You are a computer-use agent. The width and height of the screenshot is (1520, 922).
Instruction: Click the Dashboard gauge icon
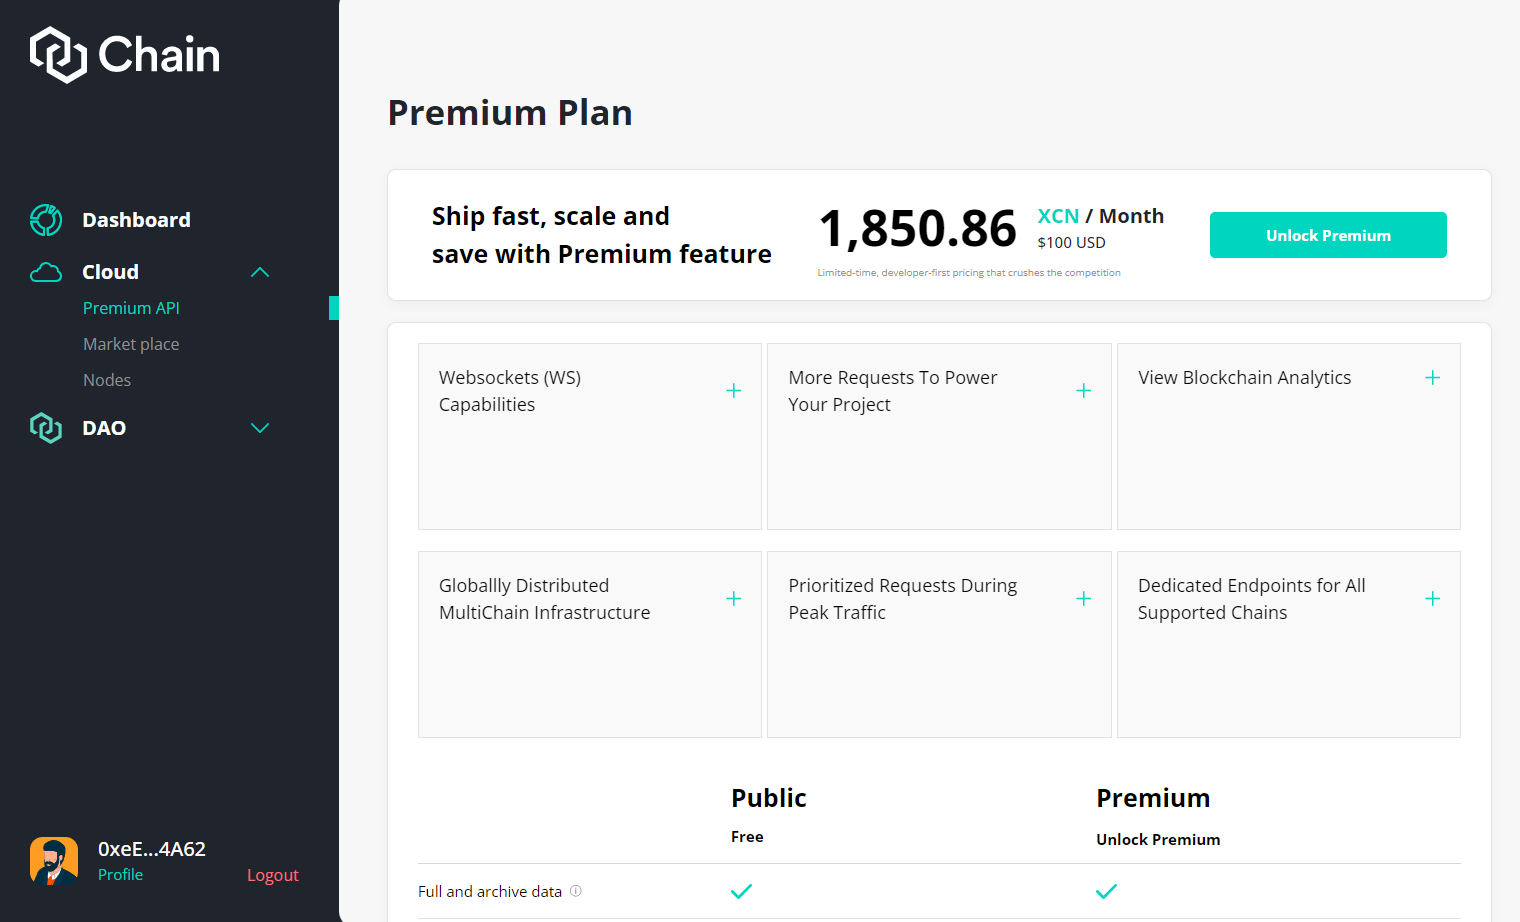[x=46, y=220]
